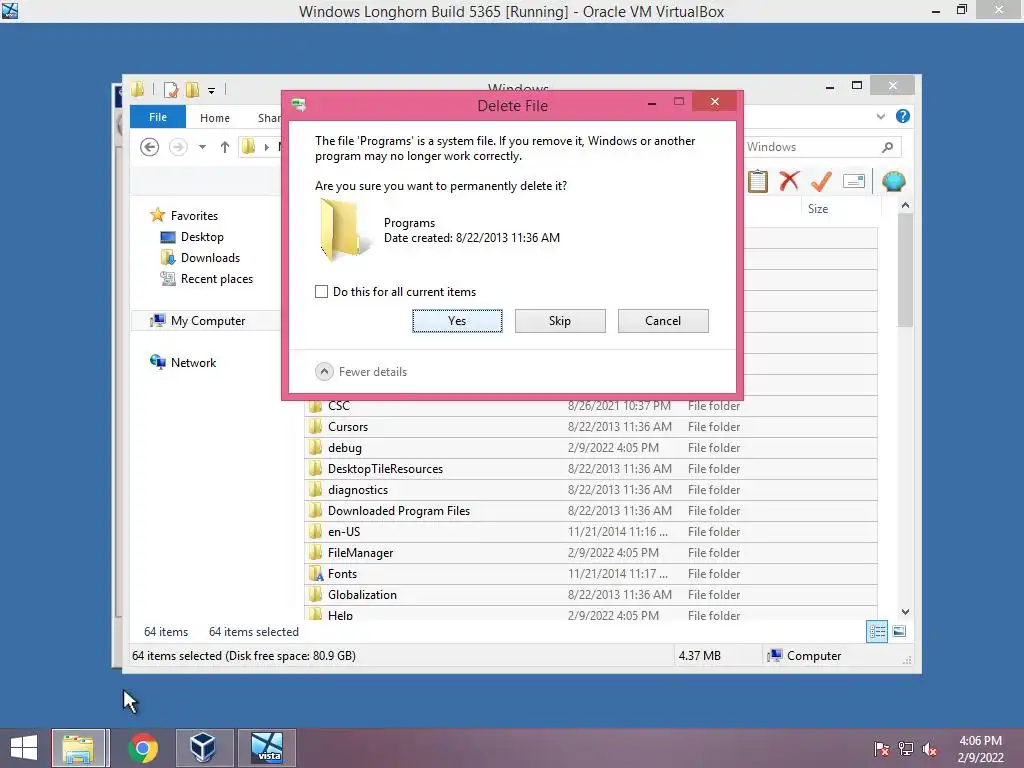Select My Computer in navigation pane

[x=207, y=321]
